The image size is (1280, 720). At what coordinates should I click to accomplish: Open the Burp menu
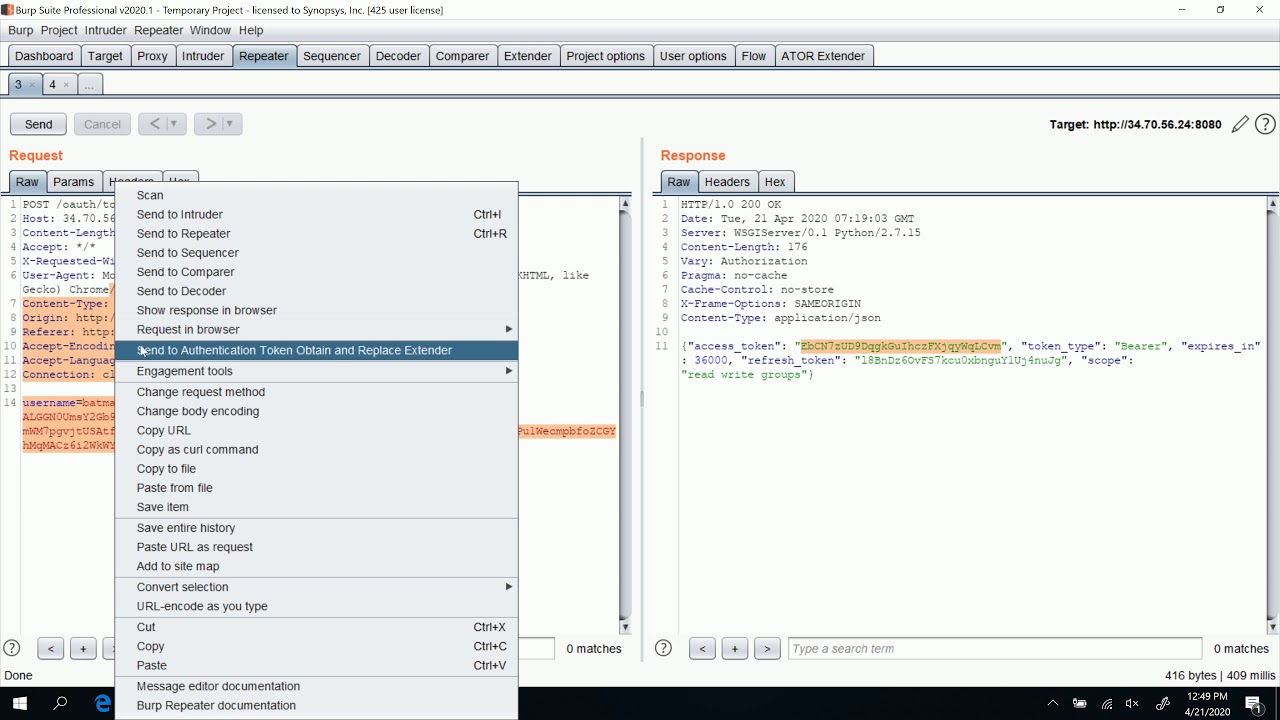pyautogui.click(x=21, y=30)
